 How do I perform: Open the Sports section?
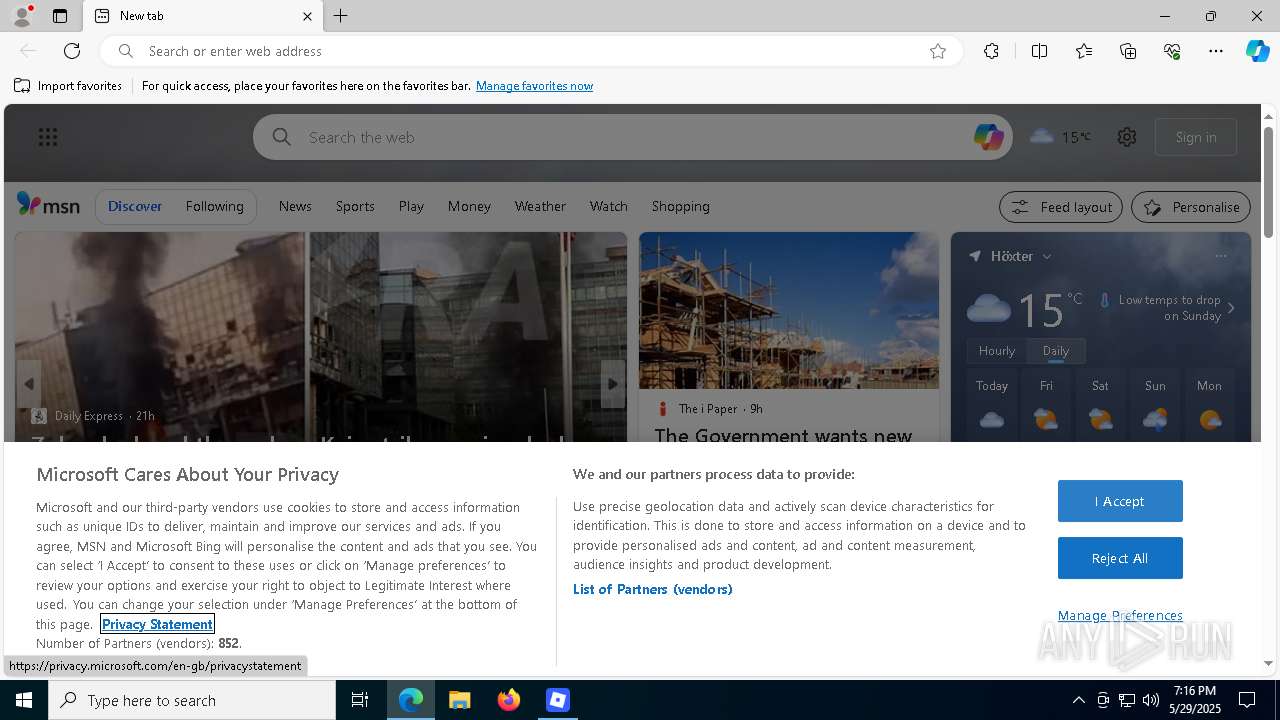(355, 206)
